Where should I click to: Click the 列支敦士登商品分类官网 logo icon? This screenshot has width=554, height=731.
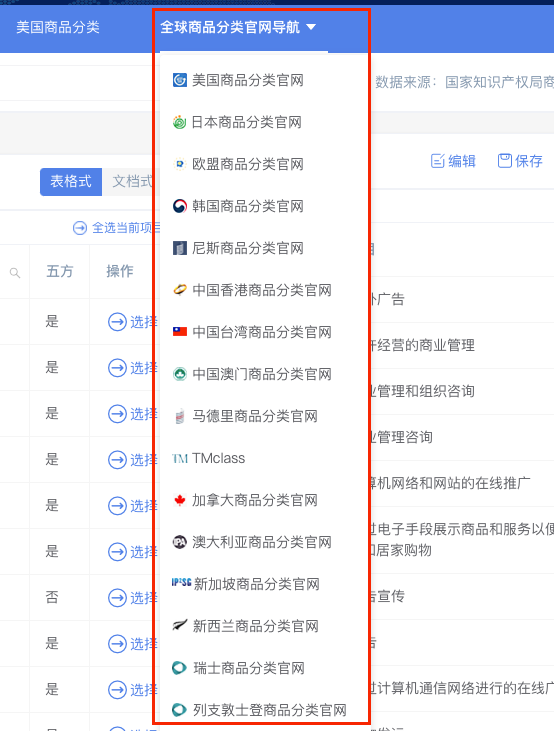point(179,710)
